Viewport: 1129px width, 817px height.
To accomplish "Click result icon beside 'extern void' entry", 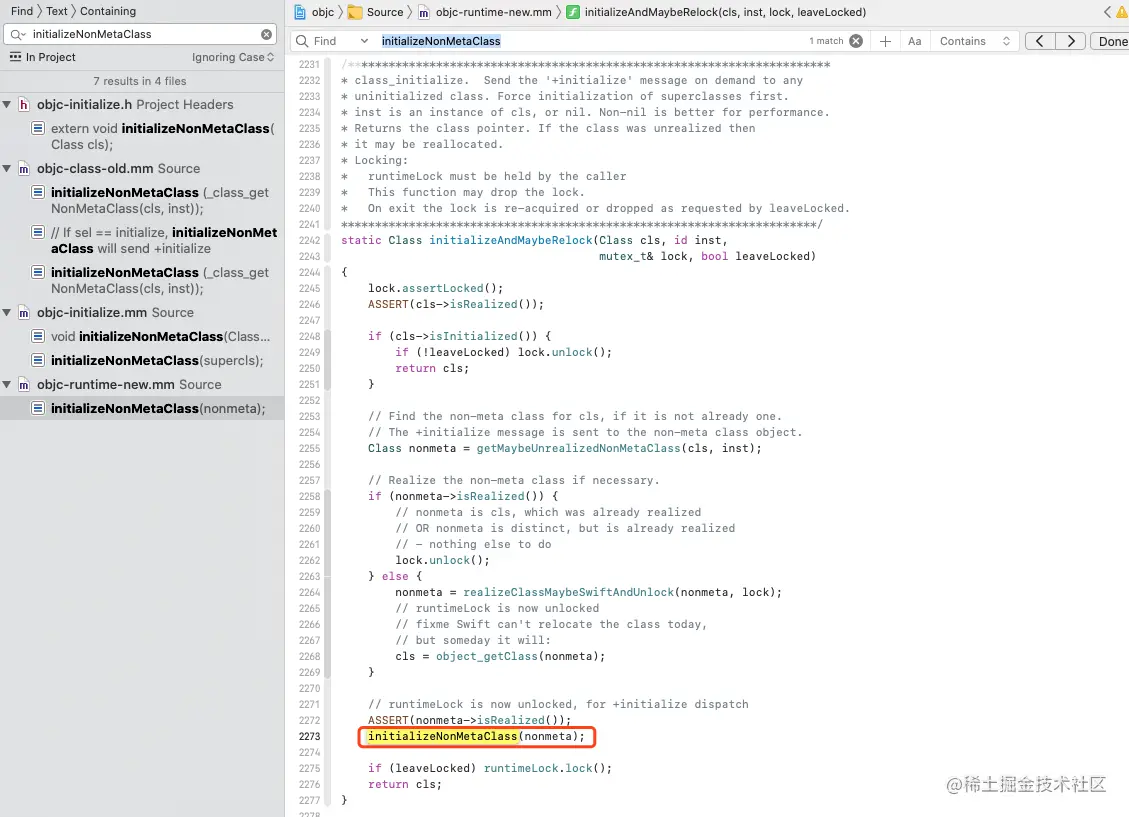I will click(x=38, y=128).
